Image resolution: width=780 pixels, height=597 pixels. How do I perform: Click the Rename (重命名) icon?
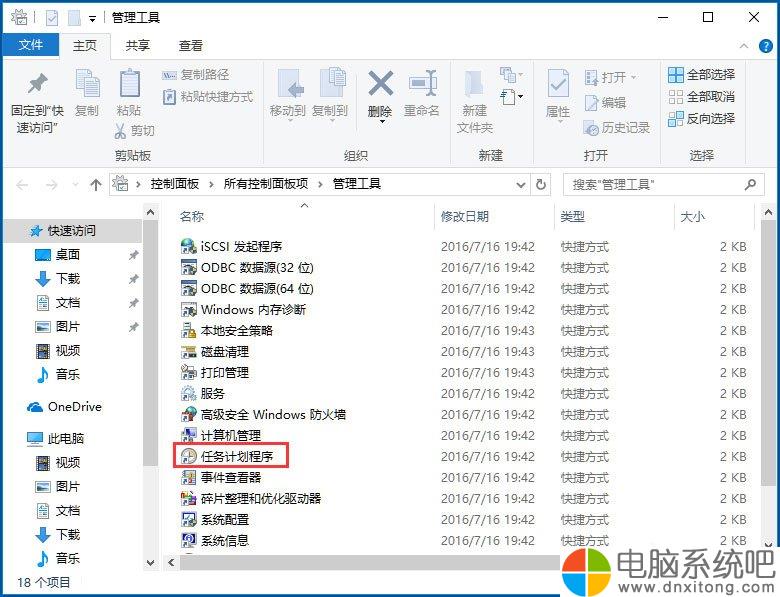422,83
